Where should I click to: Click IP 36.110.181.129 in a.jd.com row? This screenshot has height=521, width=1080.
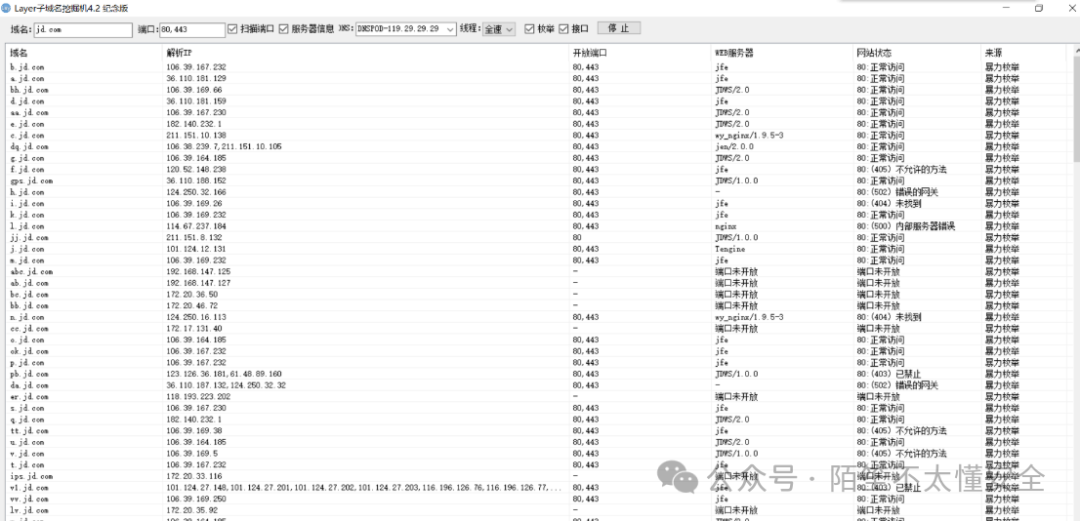click(196, 79)
